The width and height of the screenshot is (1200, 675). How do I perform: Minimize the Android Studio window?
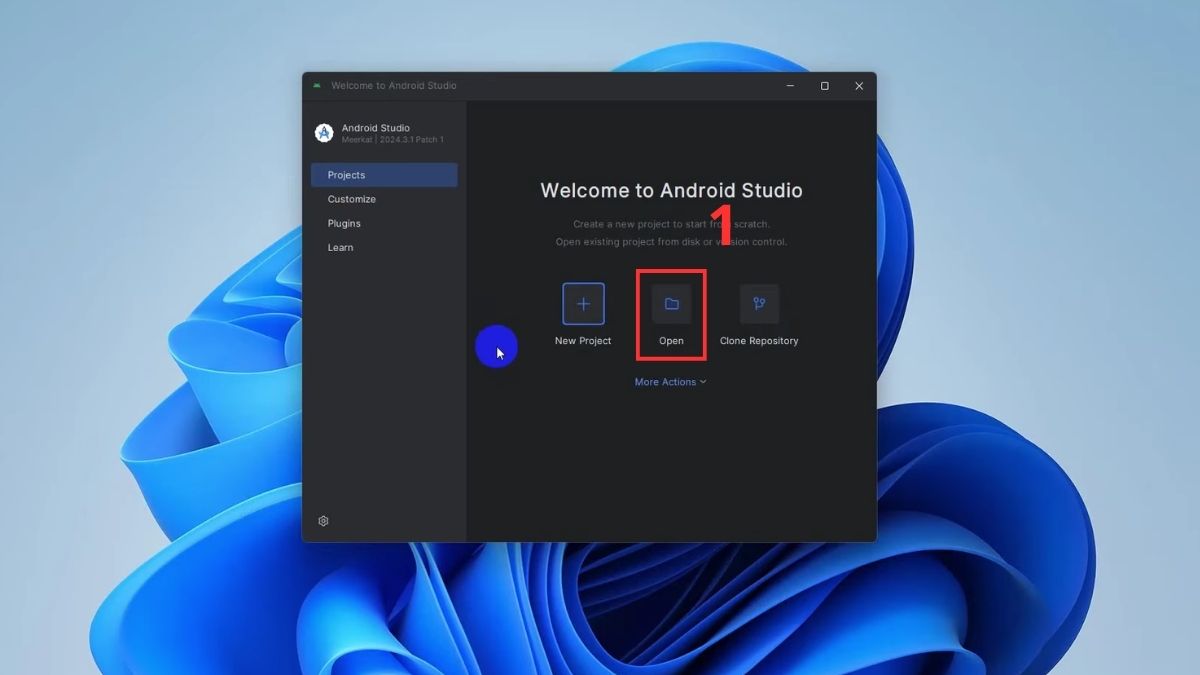pos(790,86)
